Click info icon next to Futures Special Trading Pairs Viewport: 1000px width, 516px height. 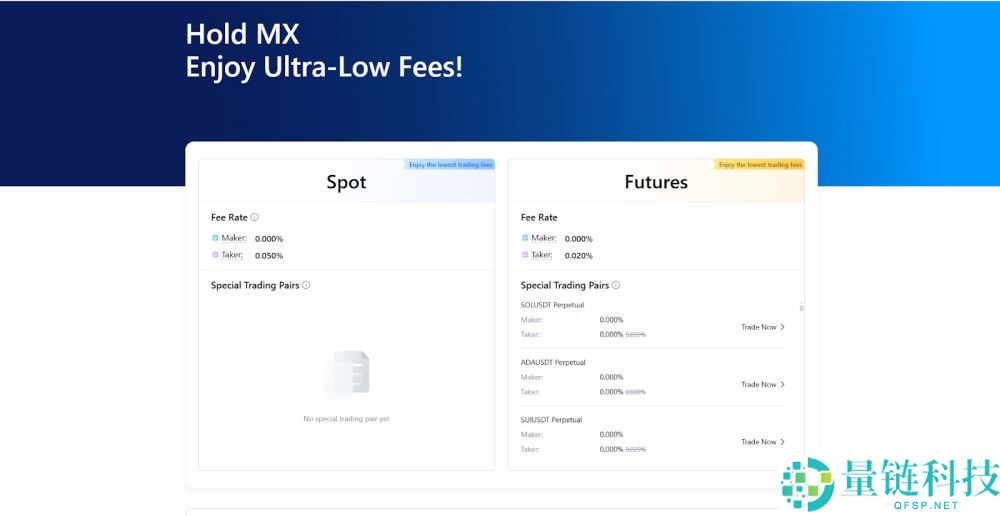pyautogui.click(x=616, y=285)
